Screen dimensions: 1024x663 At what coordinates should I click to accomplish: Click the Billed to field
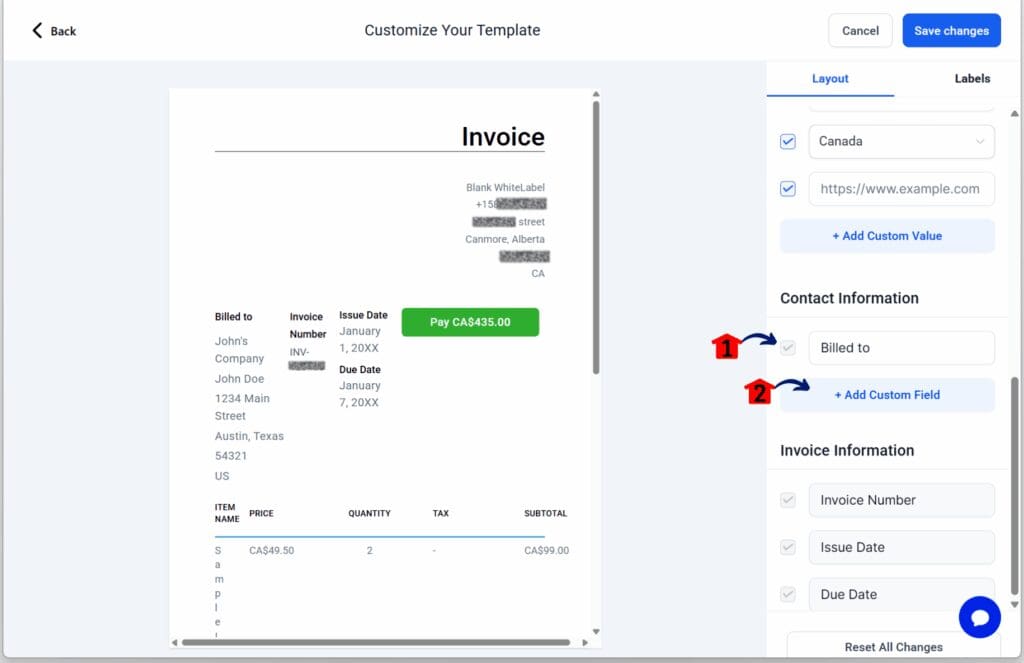click(901, 347)
